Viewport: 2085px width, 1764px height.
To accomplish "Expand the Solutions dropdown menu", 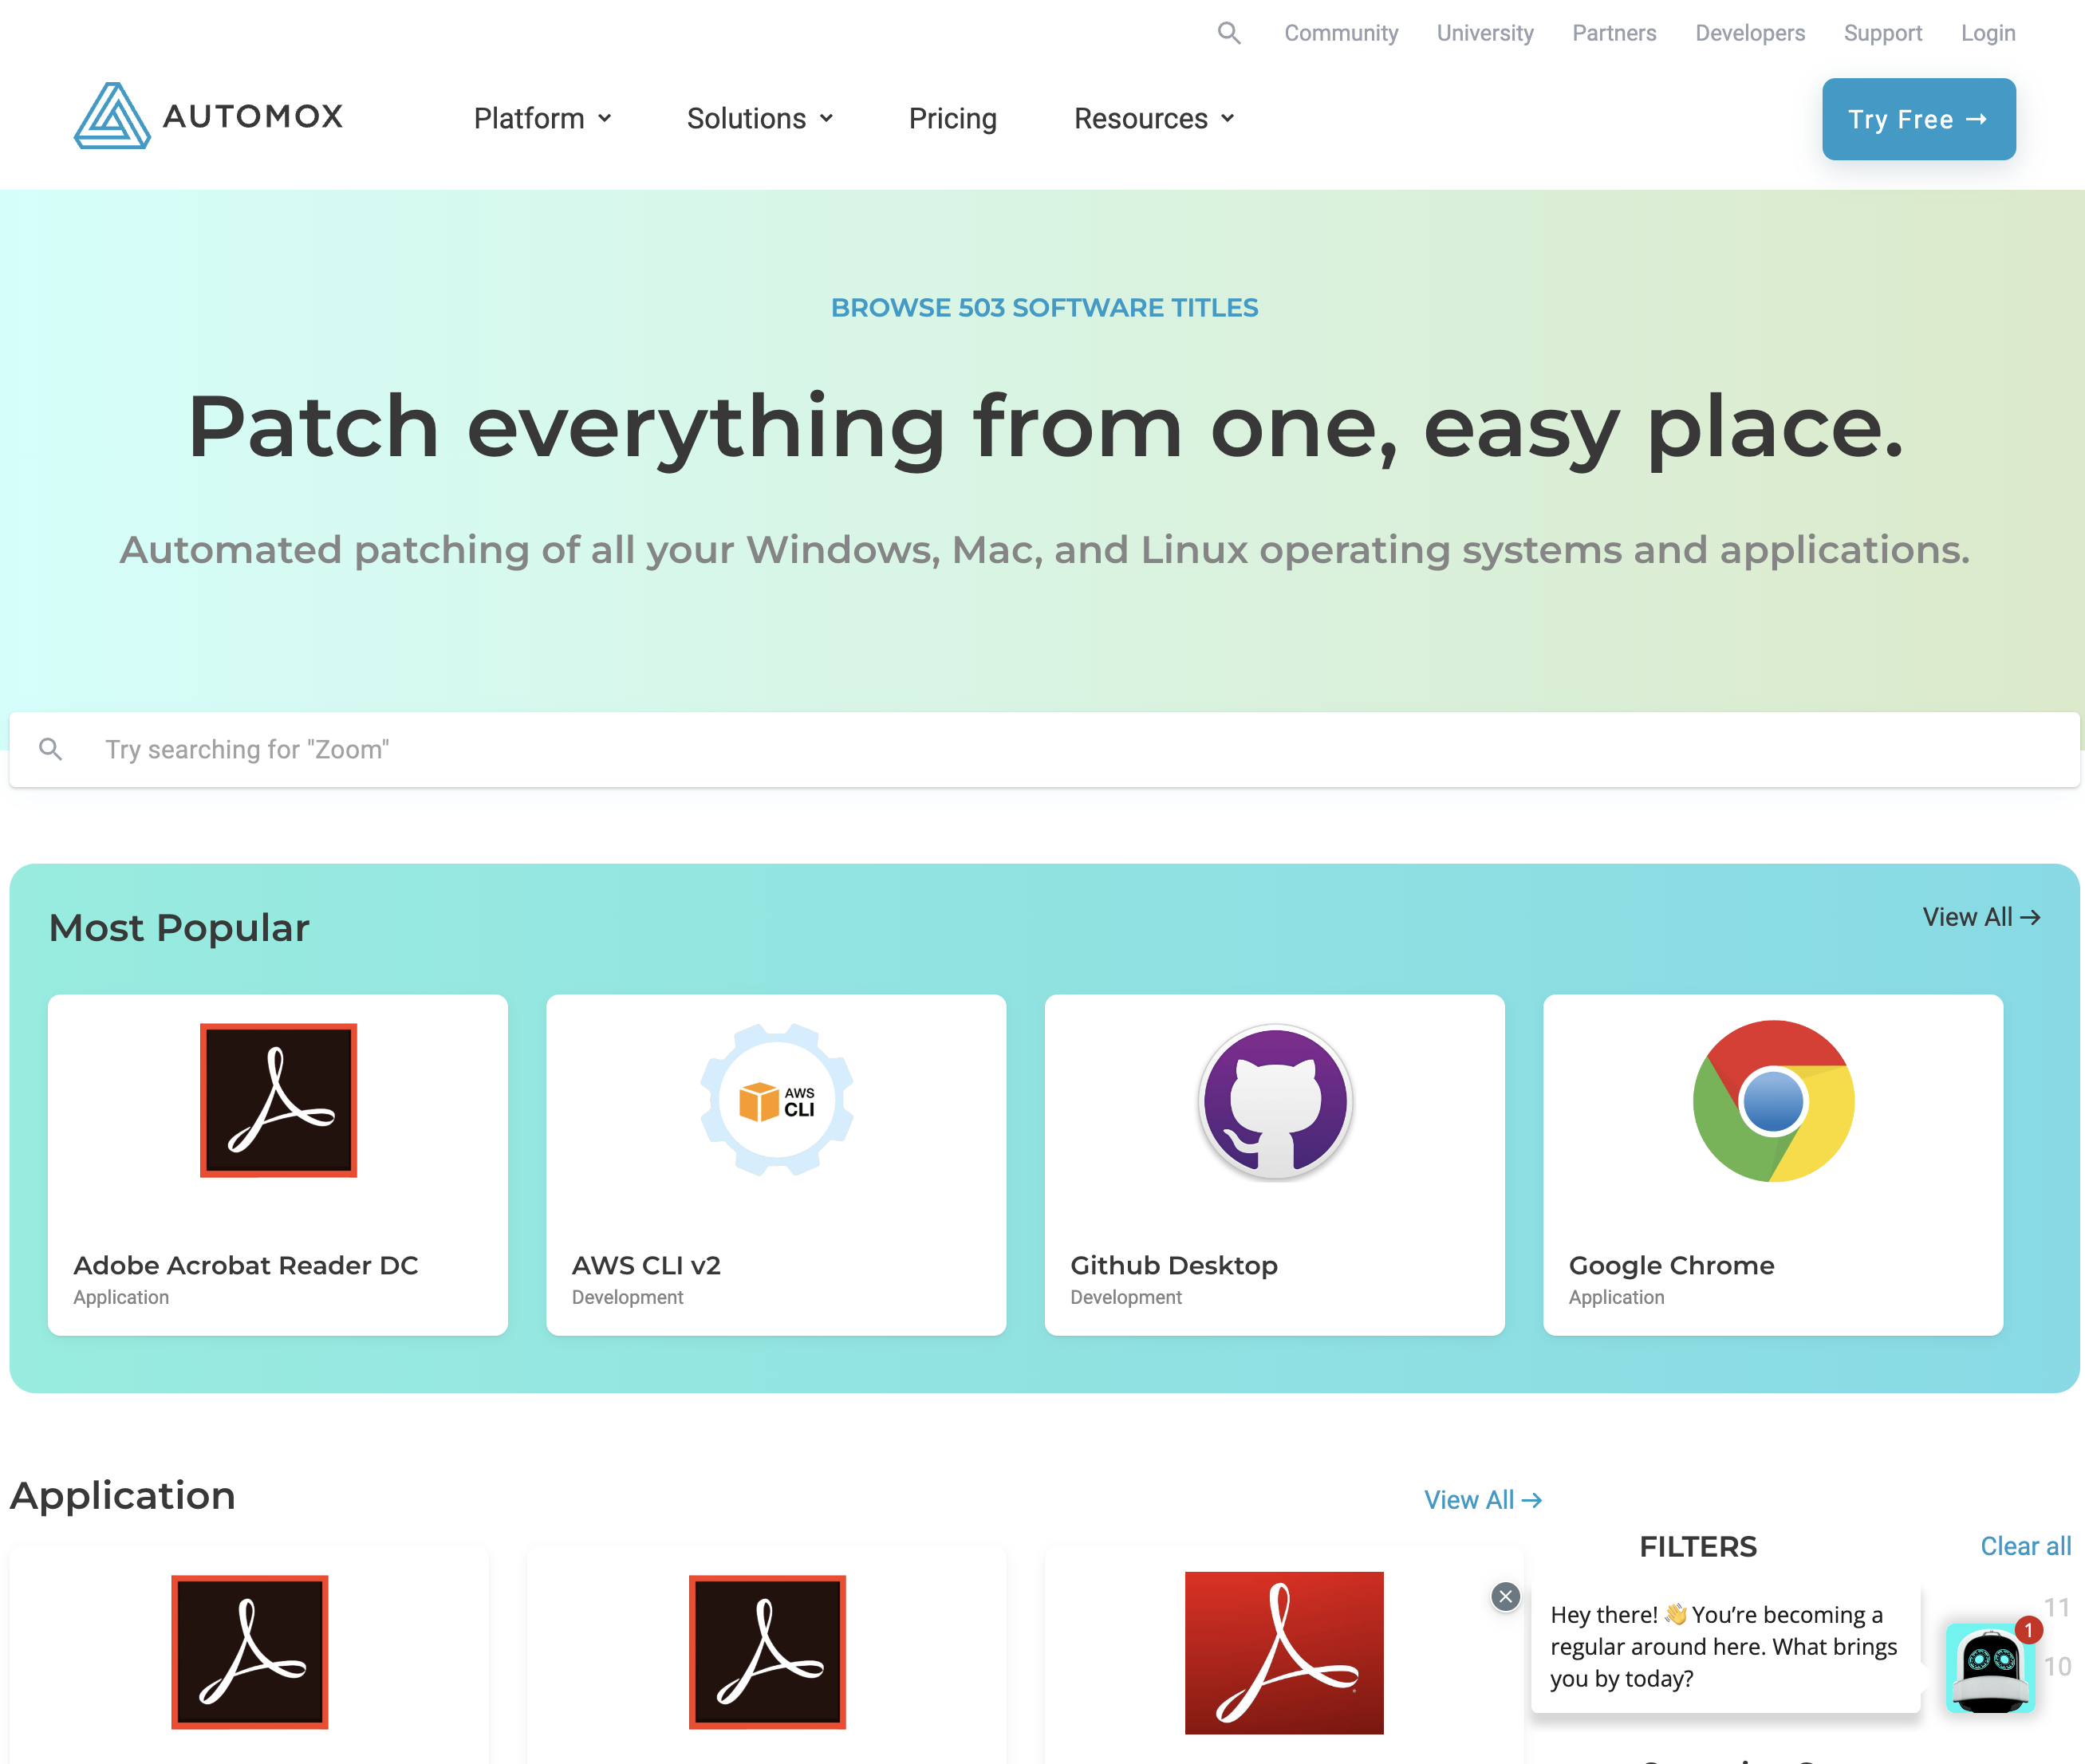I will (x=760, y=118).
